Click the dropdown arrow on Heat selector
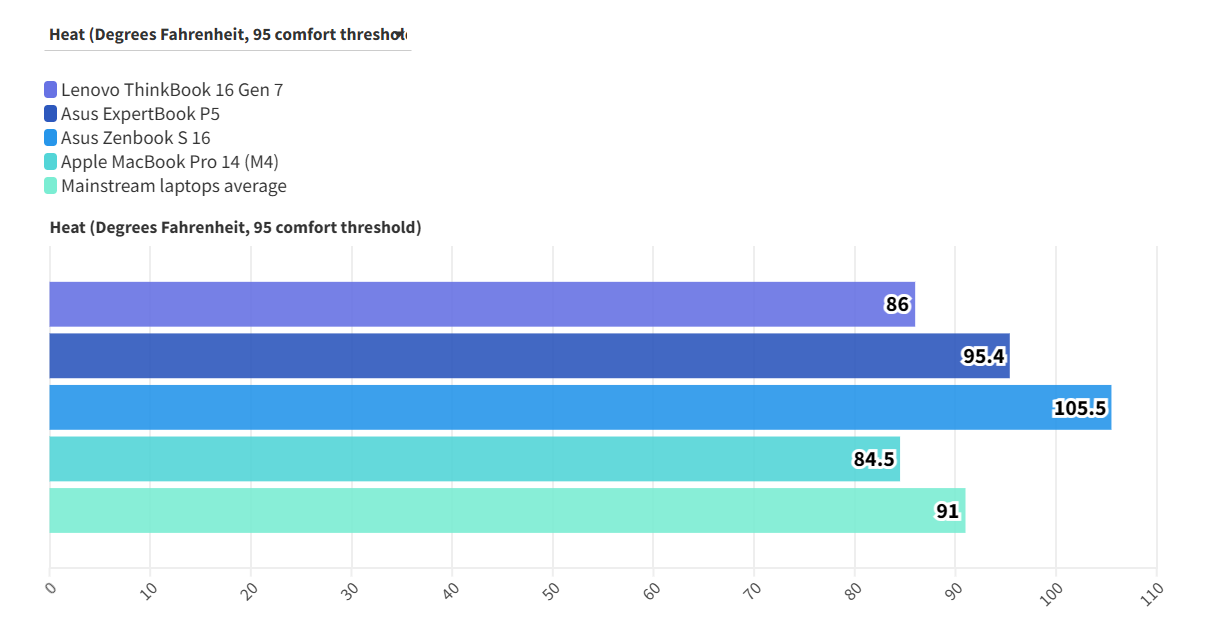 click(x=399, y=34)
